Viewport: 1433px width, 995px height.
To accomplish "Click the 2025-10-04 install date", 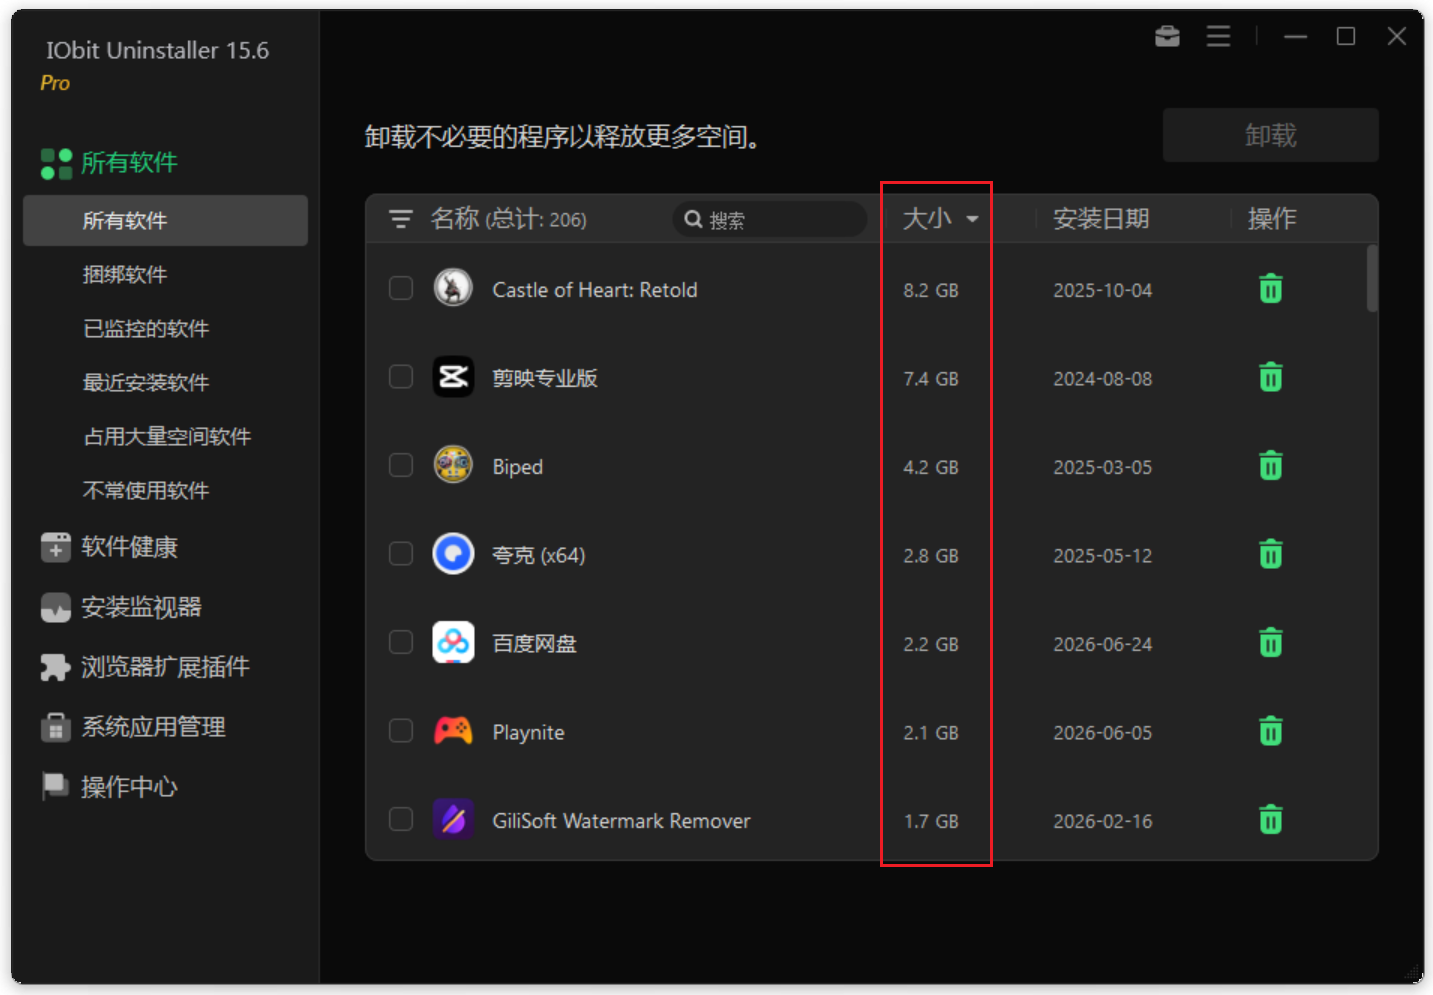I will coord(1102,290).
